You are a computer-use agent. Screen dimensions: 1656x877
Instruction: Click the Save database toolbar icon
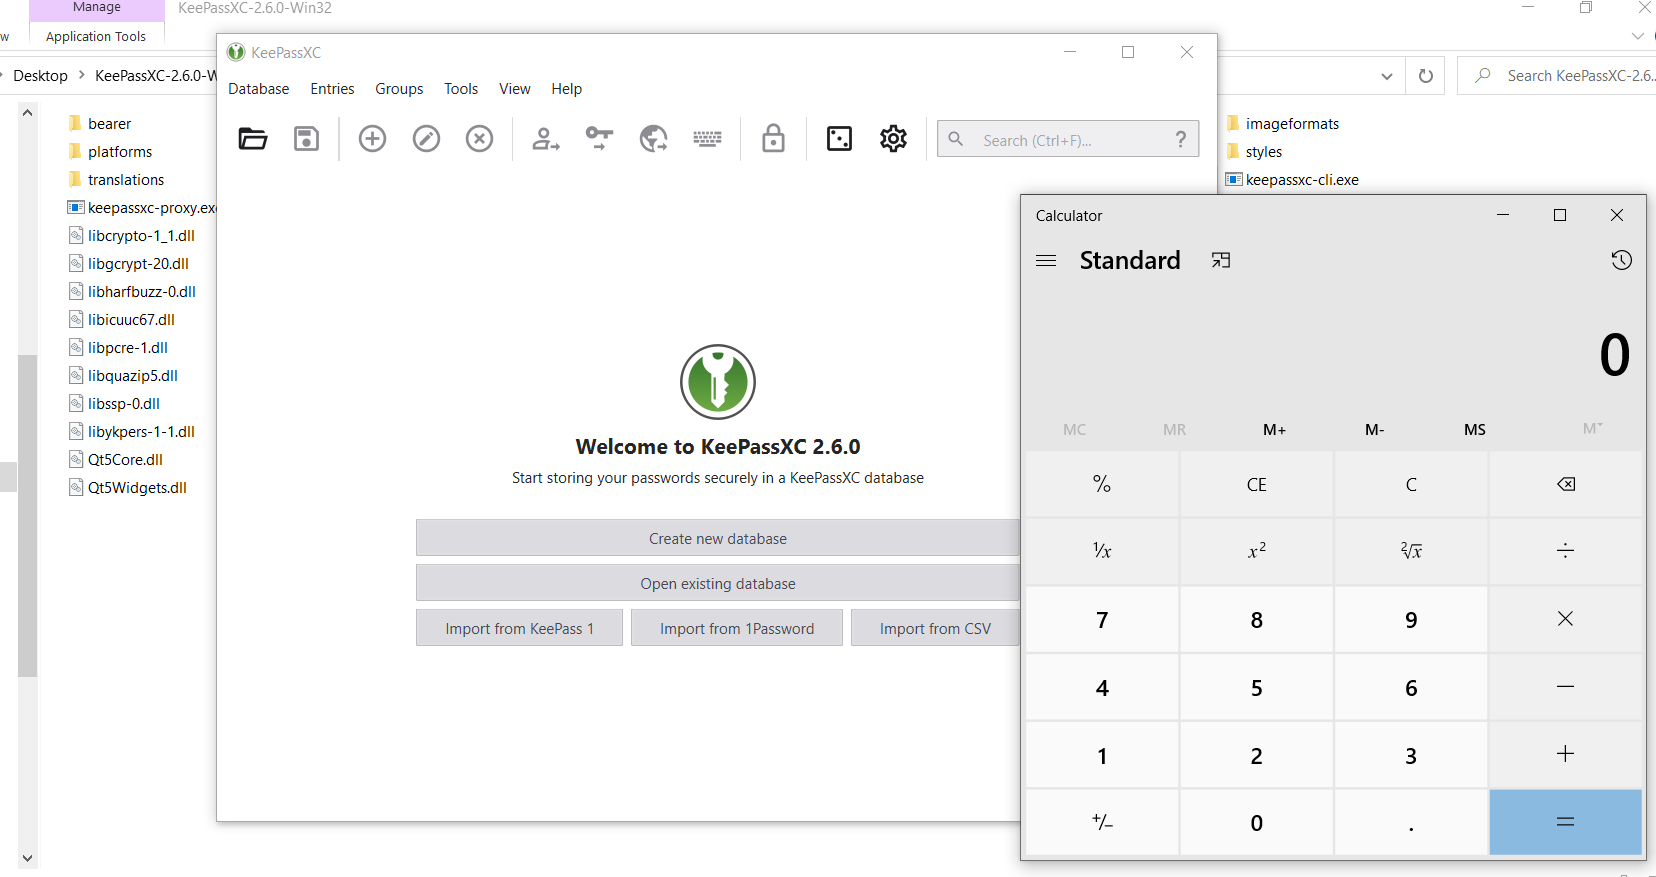(306, 139)
